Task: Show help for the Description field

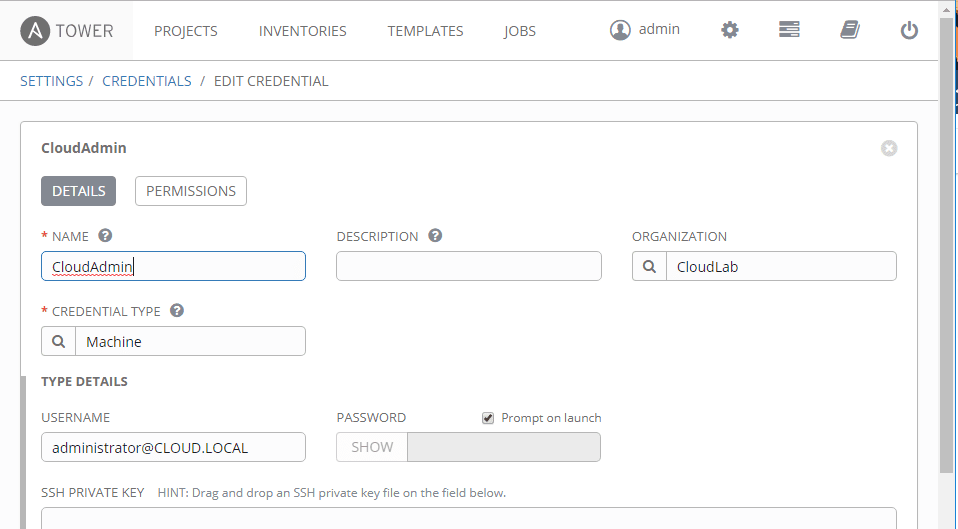Action: pos(435,236)
